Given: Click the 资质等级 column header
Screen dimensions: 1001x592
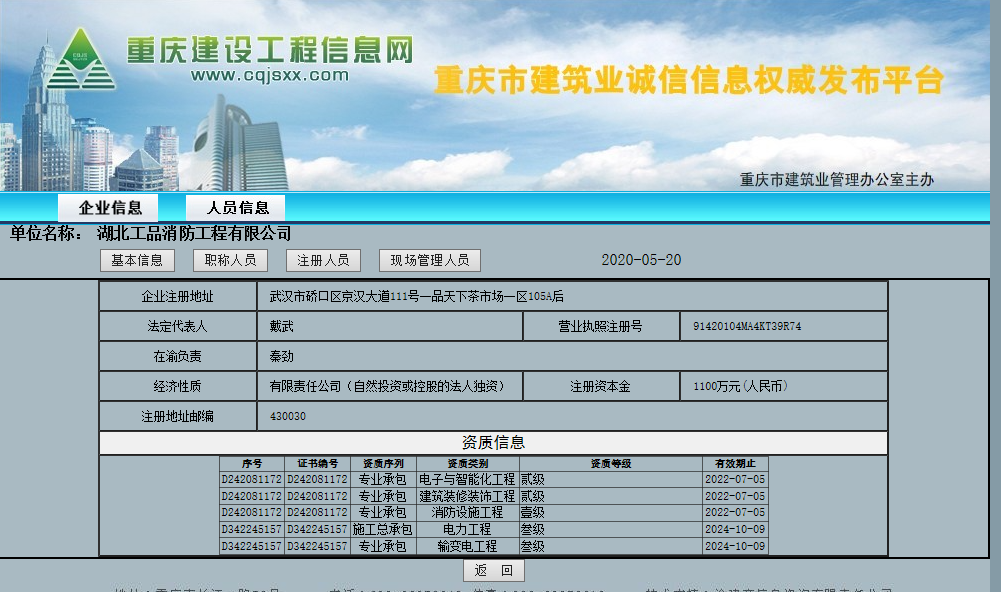Looking at the screenshot, I should 611,464.
